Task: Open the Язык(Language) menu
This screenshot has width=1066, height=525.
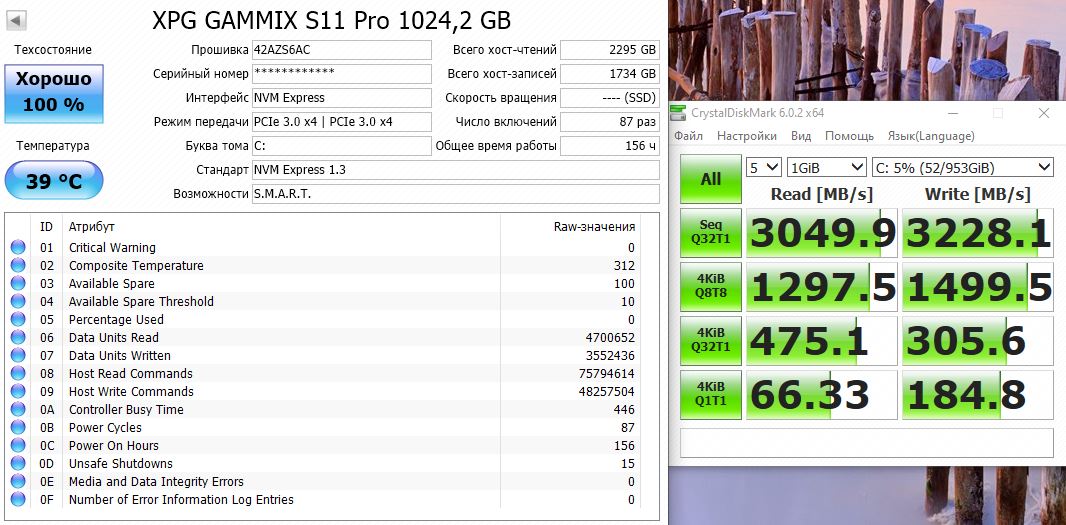Action: (x=931, y=136)
